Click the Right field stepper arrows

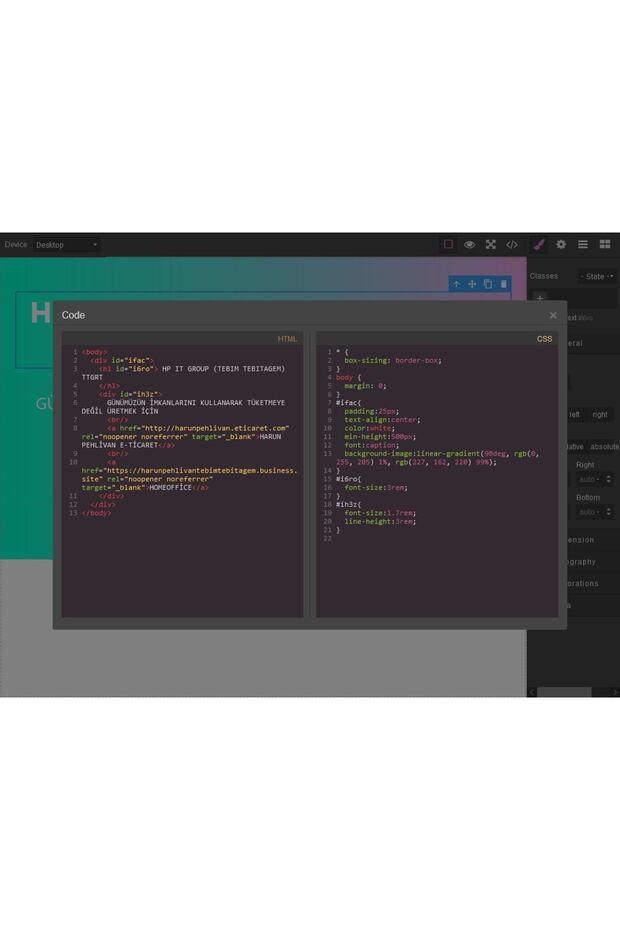click(609, 479)
